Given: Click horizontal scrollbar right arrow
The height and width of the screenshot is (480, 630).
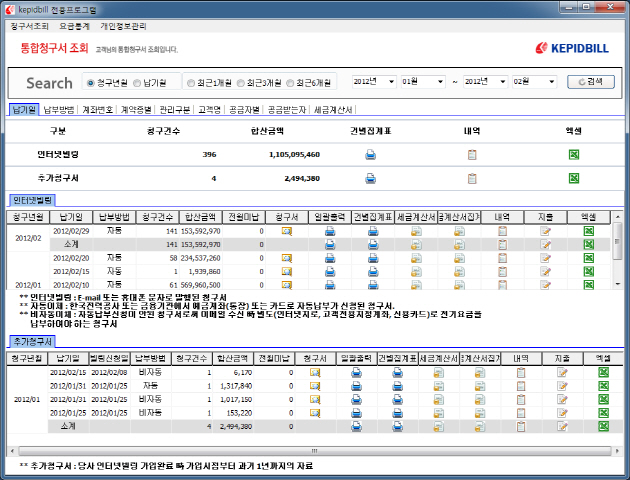Looking at the screenshot, I should 617,451.
